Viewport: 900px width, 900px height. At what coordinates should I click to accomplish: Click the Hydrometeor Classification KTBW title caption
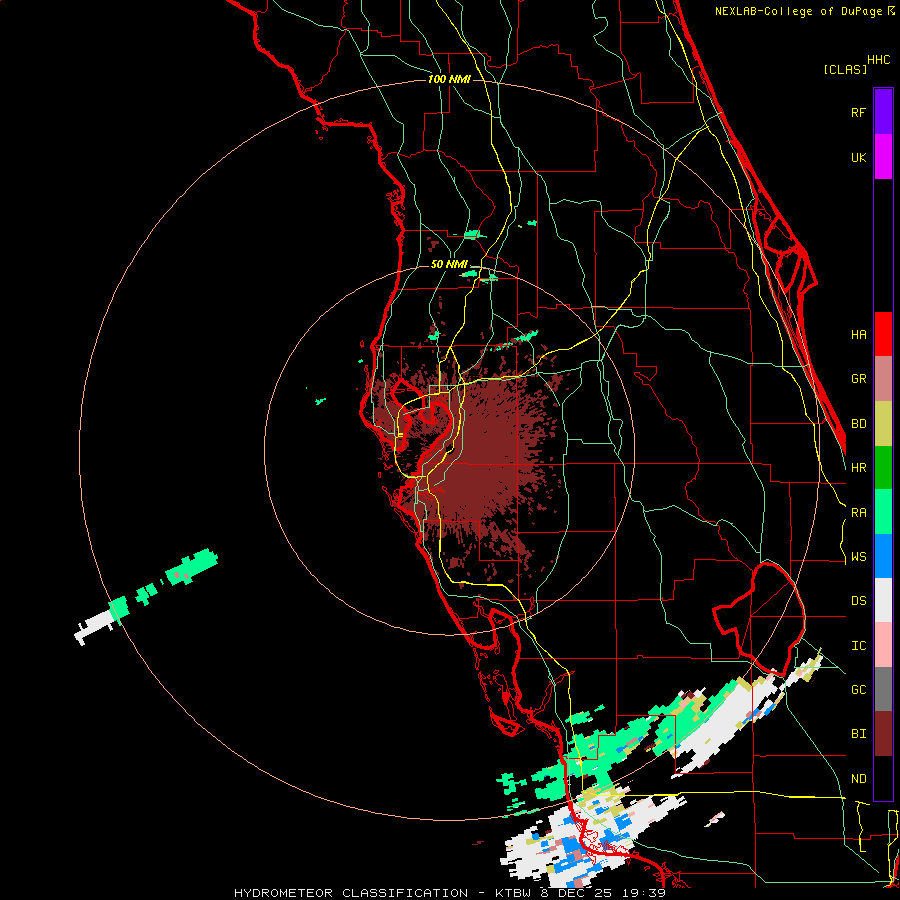coord(450,893)
